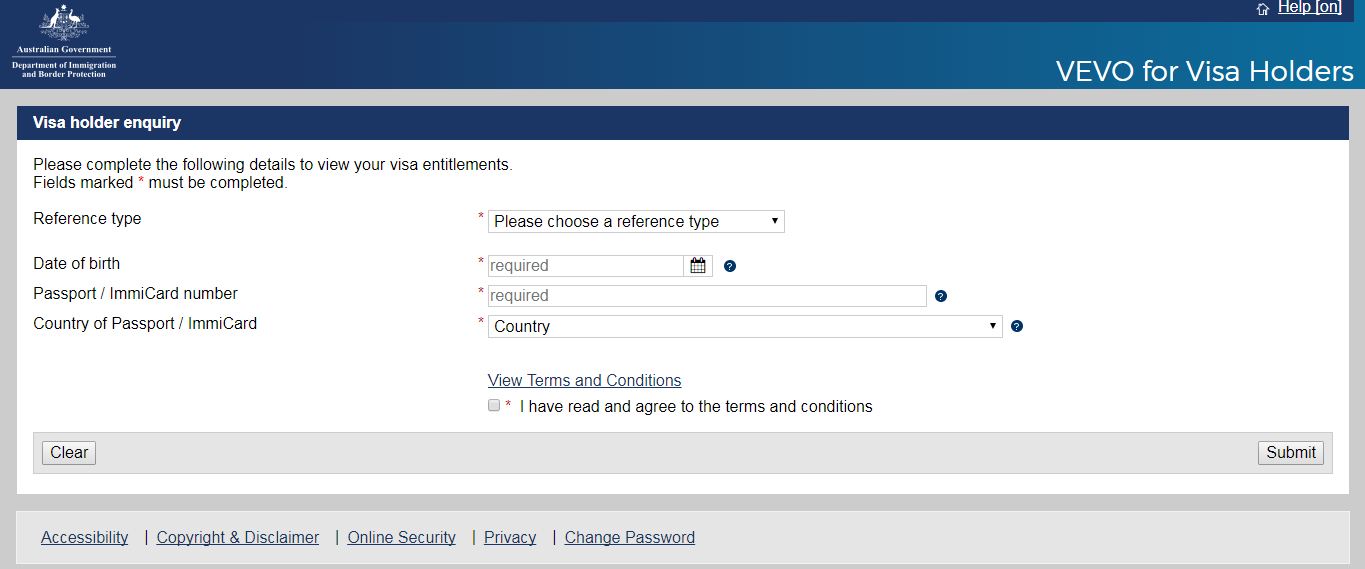Click the Change Password link
This screenshot has height=569, width=1365.
click(629, 537)
